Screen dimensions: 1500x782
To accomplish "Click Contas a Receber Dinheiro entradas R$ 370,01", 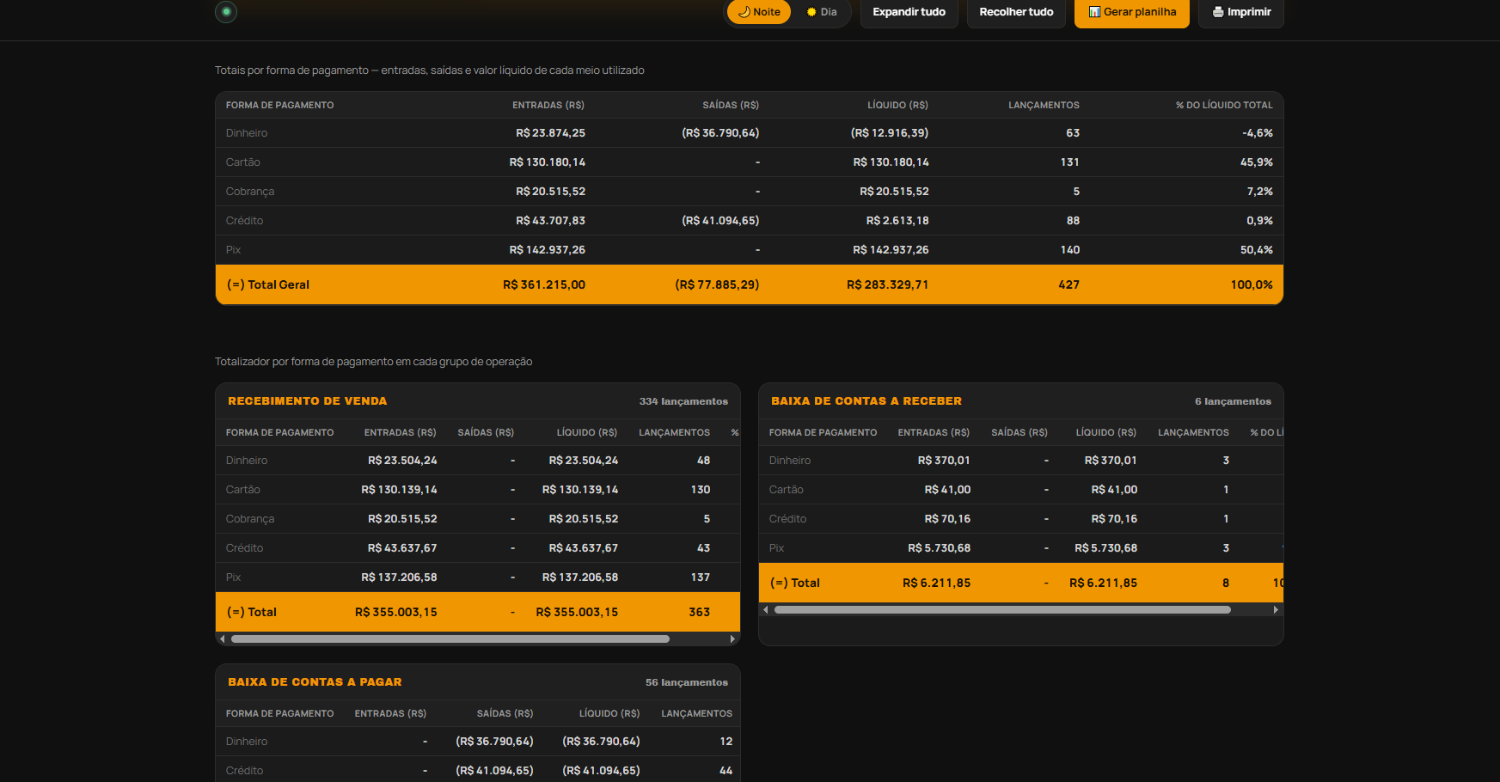I will click(x=944, y=460).
